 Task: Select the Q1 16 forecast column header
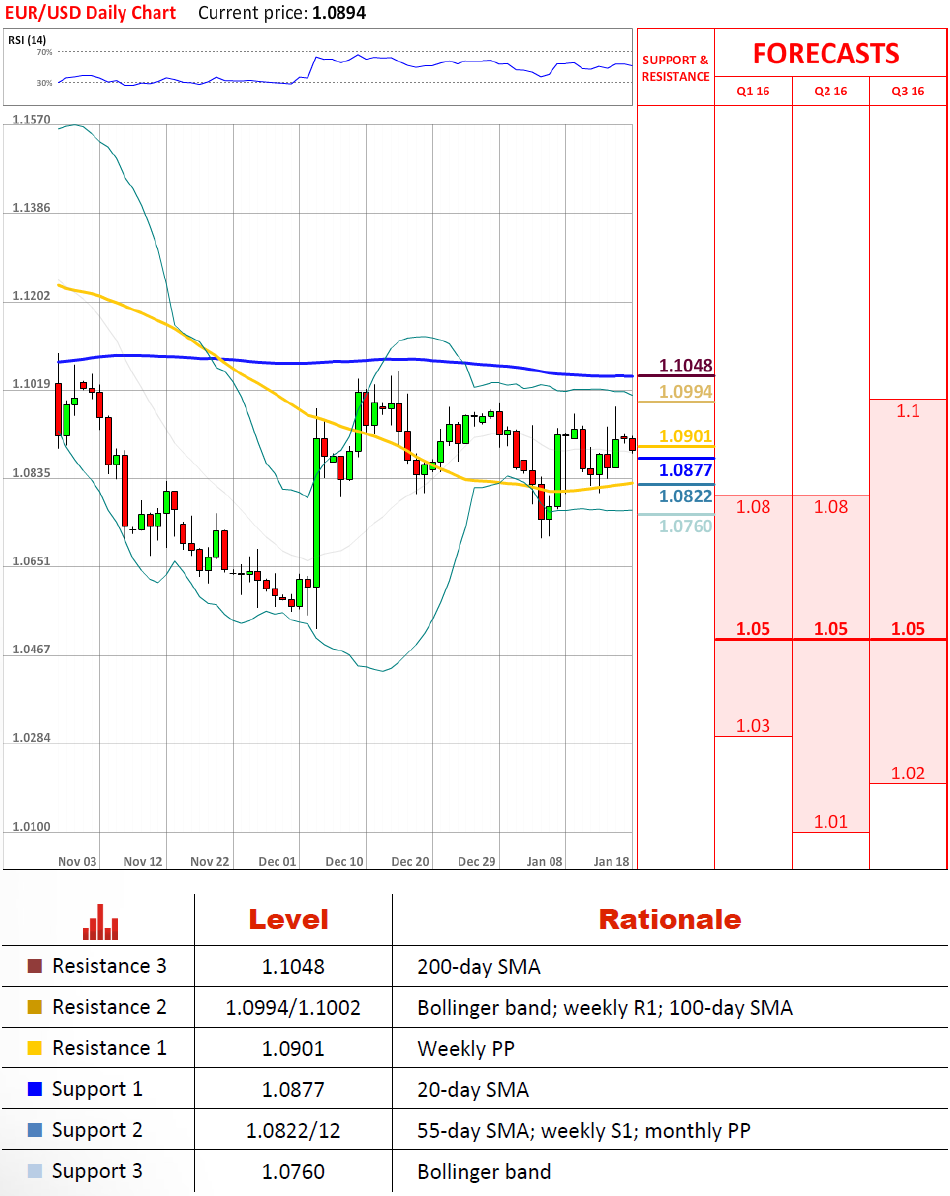point(752,91)
